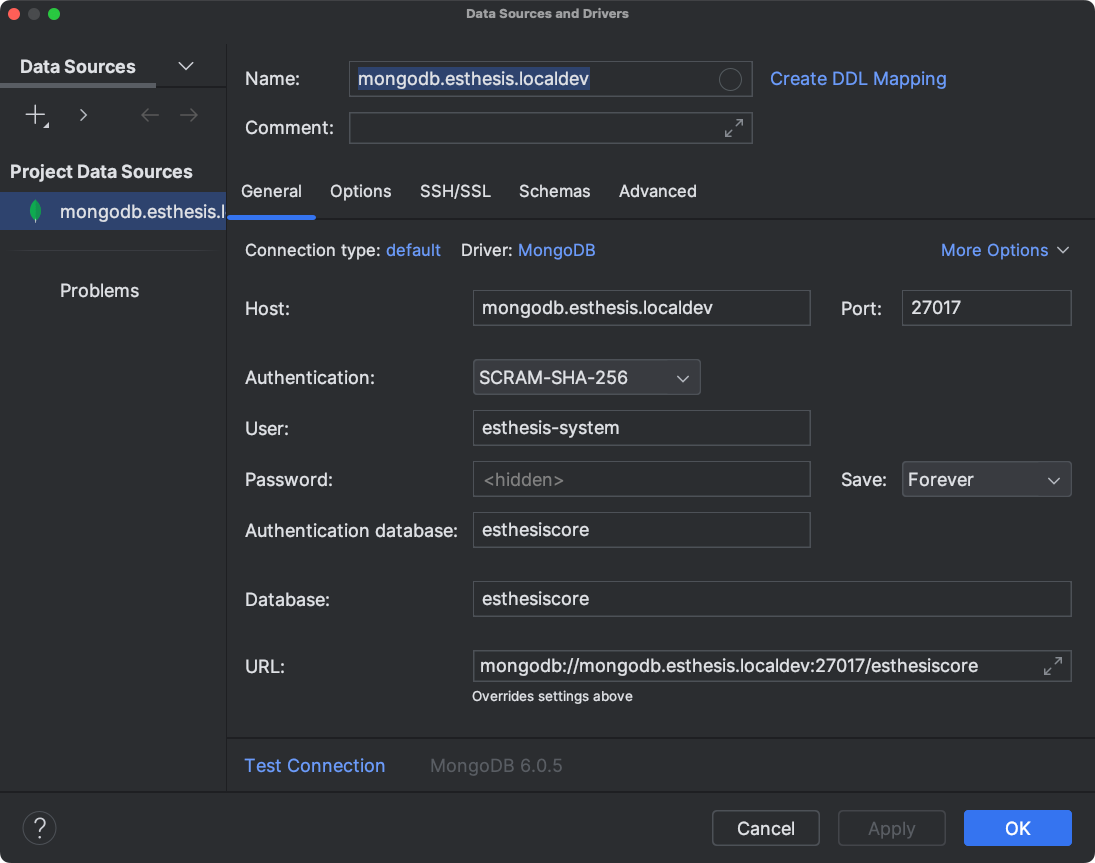This screenshot has height=863, width=1095.
Task: Click the duplicate data source arrow icon
Action: [x=83, y=114]
